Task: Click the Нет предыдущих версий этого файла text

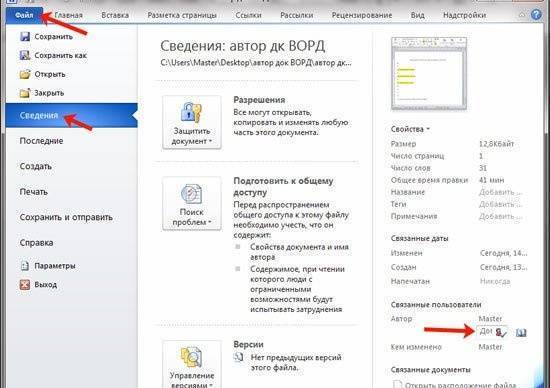Action: [x=296, y=362]
